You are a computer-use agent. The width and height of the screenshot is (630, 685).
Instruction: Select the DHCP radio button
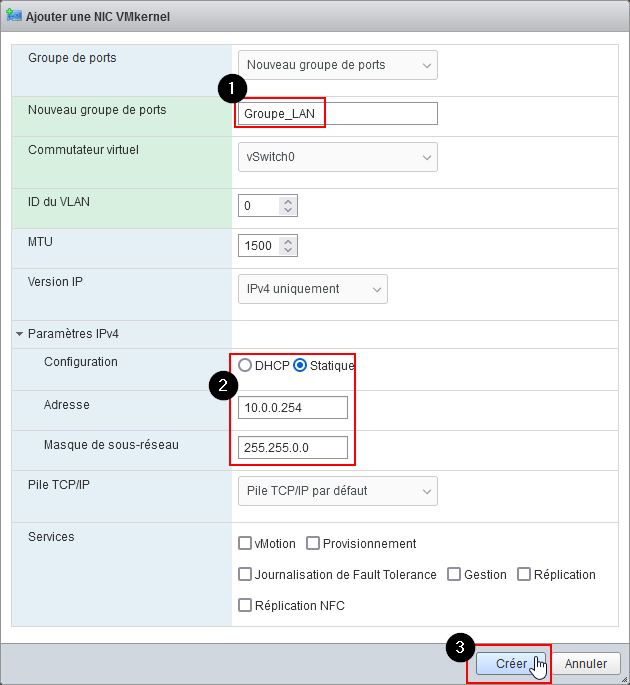coord(245,365)
